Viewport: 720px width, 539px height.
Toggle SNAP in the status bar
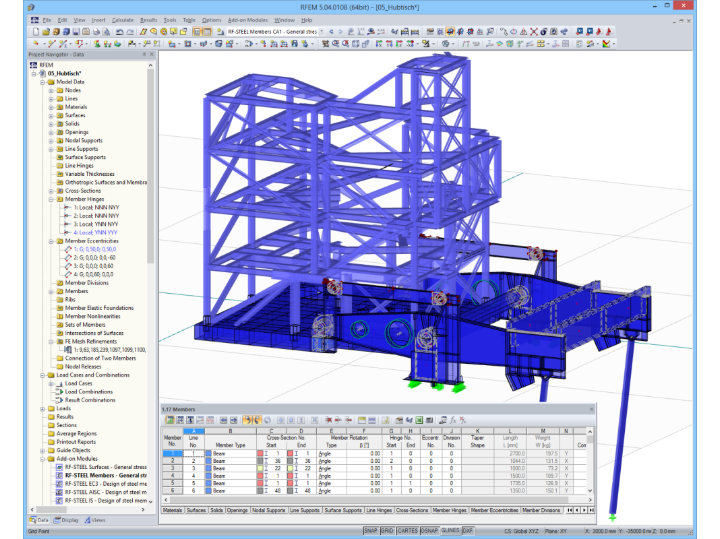click(371, 531)
